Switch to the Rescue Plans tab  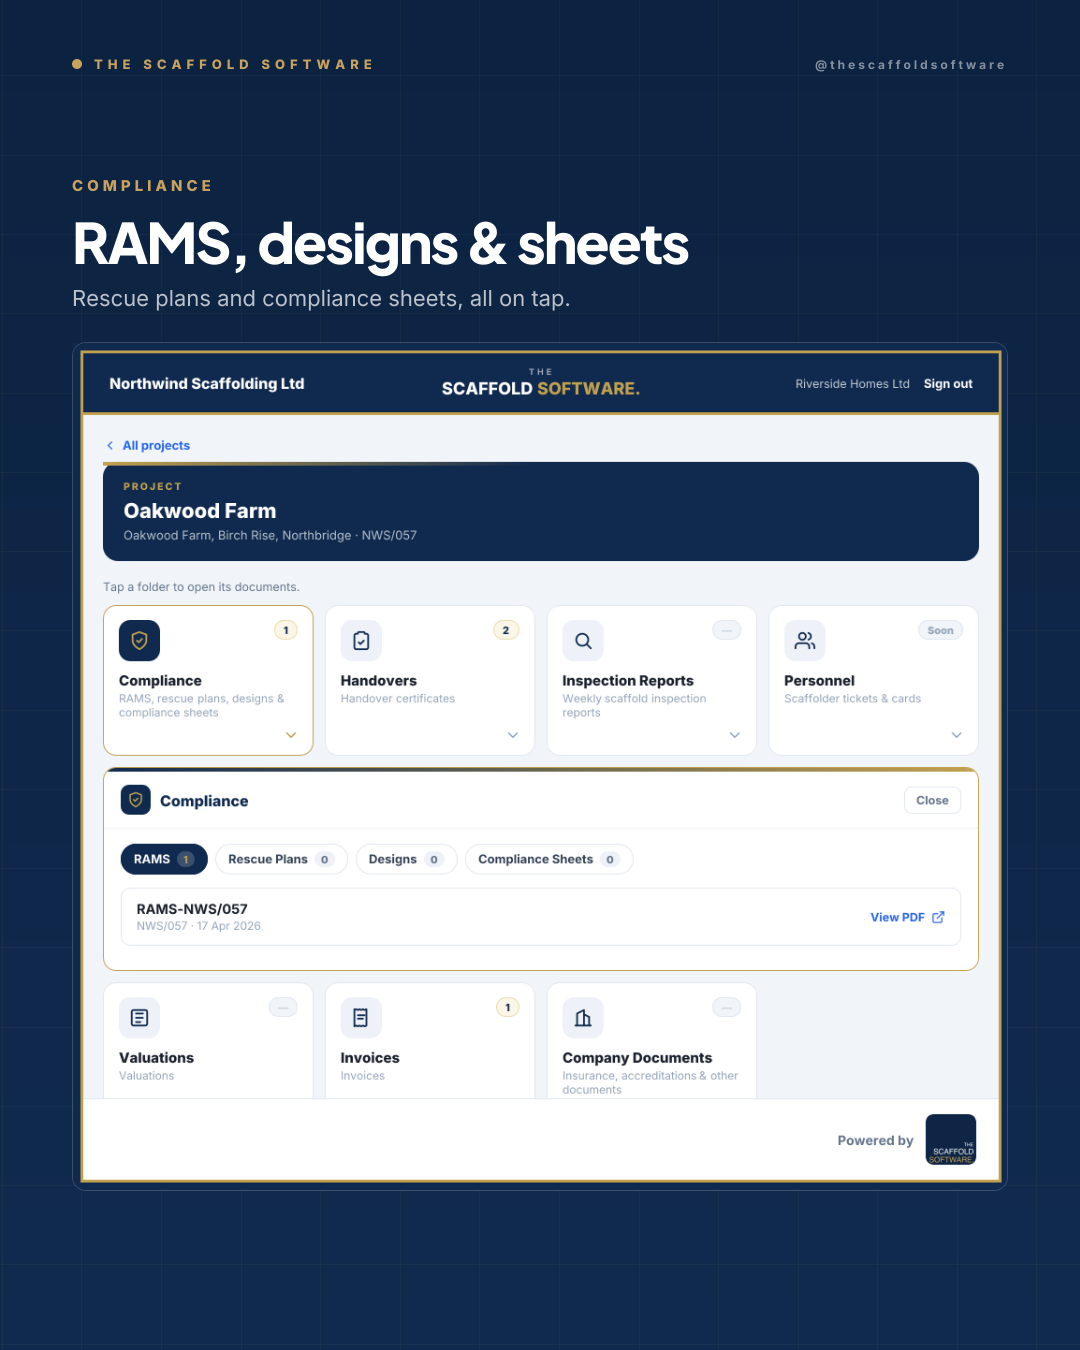click(281, 859)
